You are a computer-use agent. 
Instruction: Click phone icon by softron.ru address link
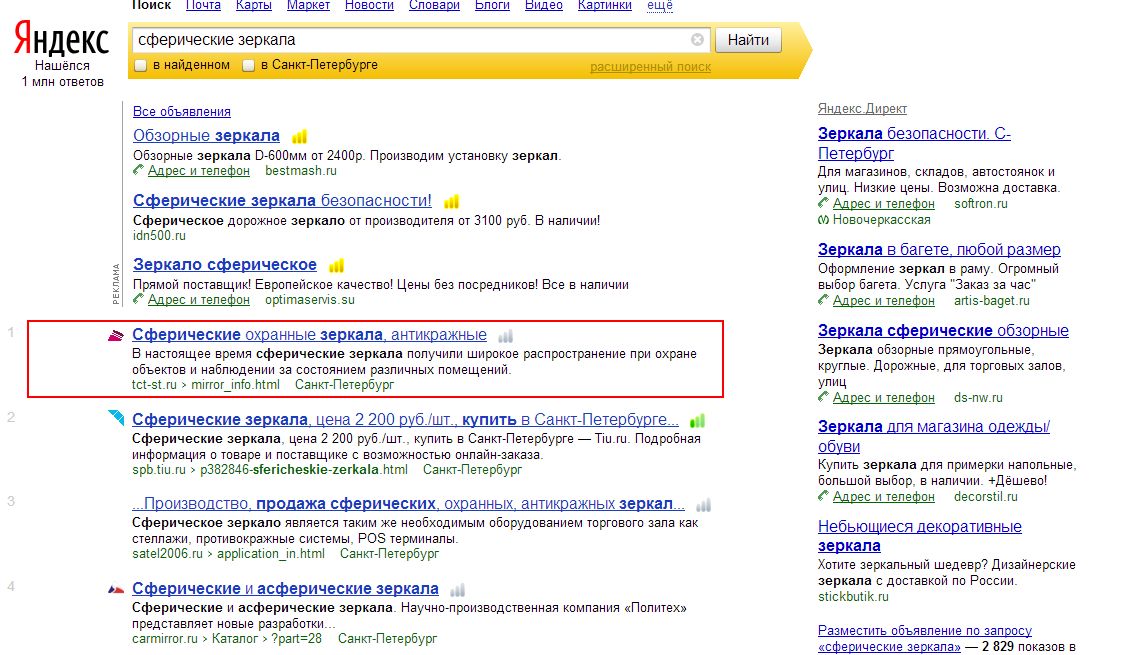pos(824,203)
